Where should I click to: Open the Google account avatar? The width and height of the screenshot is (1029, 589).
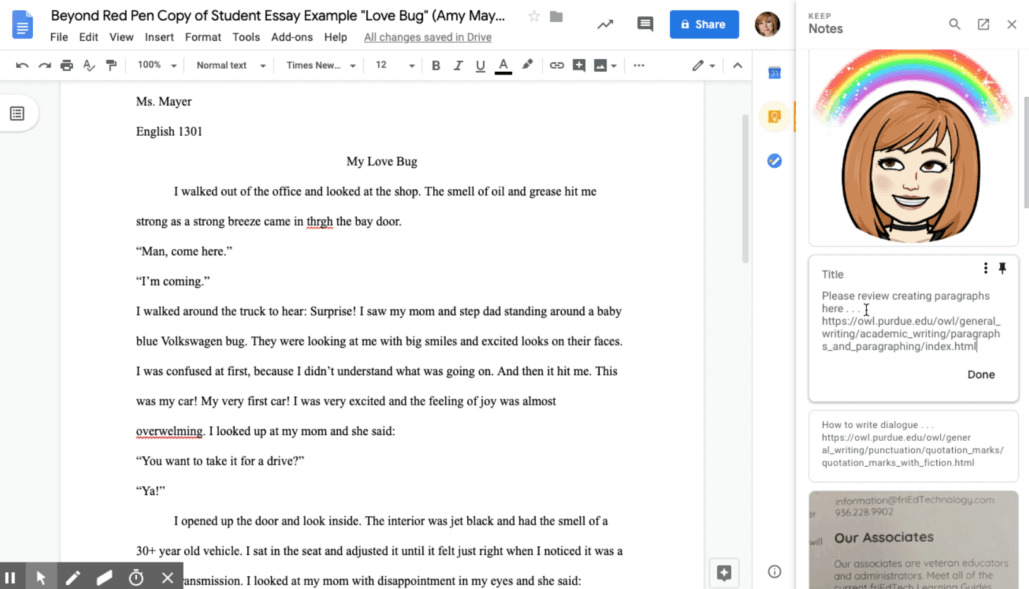tap(767, 24)
